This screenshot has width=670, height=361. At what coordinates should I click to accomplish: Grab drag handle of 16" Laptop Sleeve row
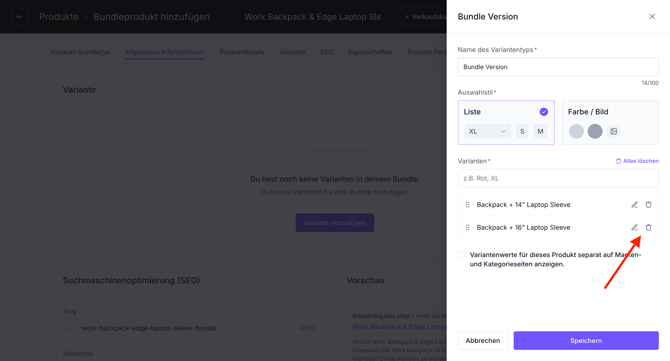pyautogui.click(x=467, y=227)
